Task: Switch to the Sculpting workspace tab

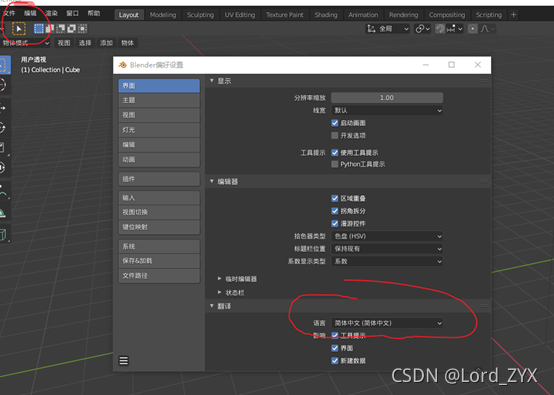Action: pos(200,15)
